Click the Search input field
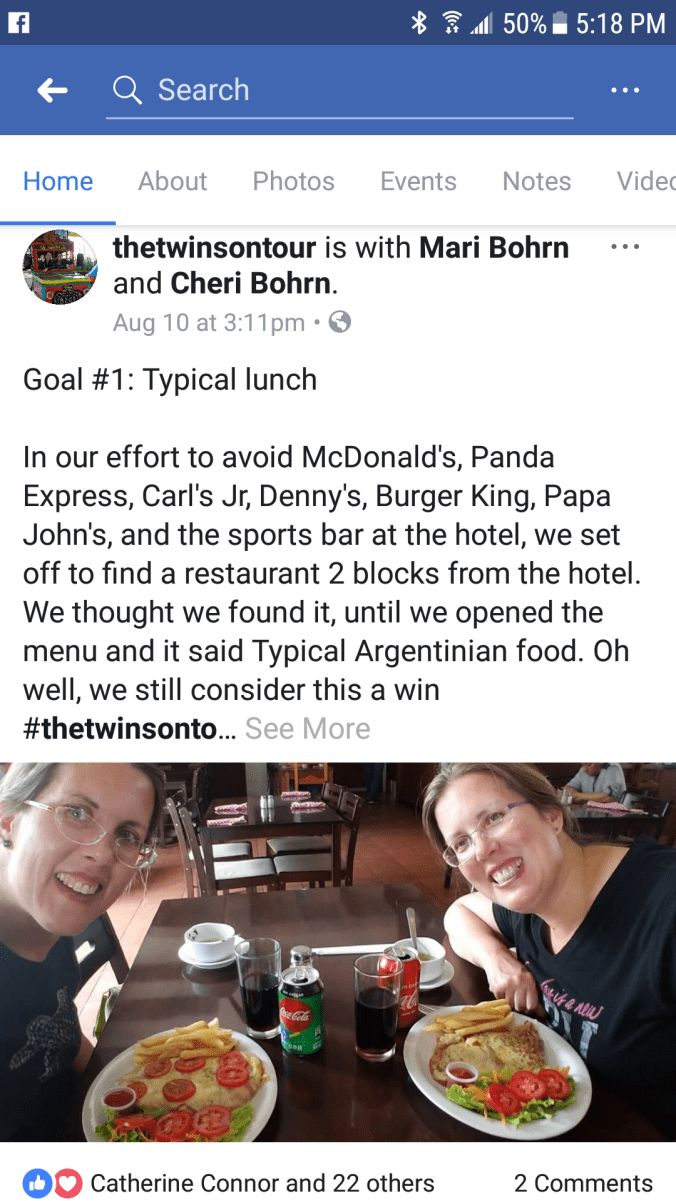The image size is (676, 1201). pos(340,91)
